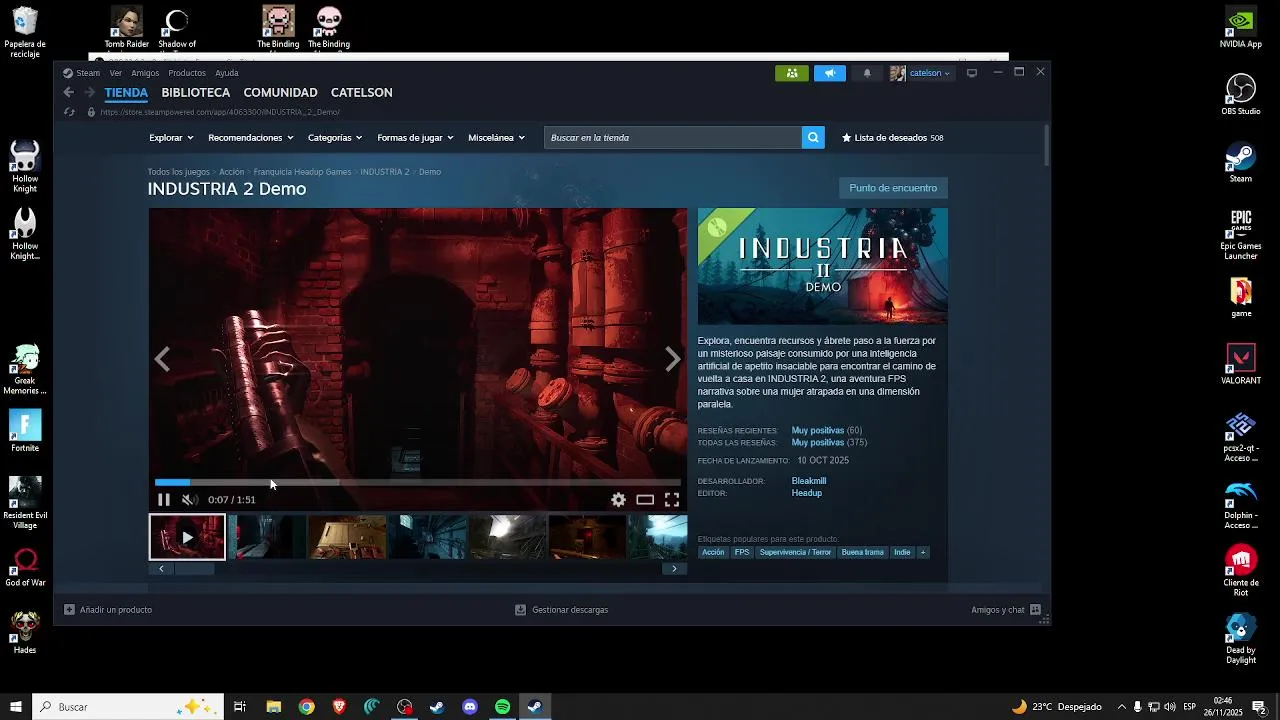Screen dimensions: 1280x720
Task: Open the CATELSON profile tab
Action: coord(361,92)
